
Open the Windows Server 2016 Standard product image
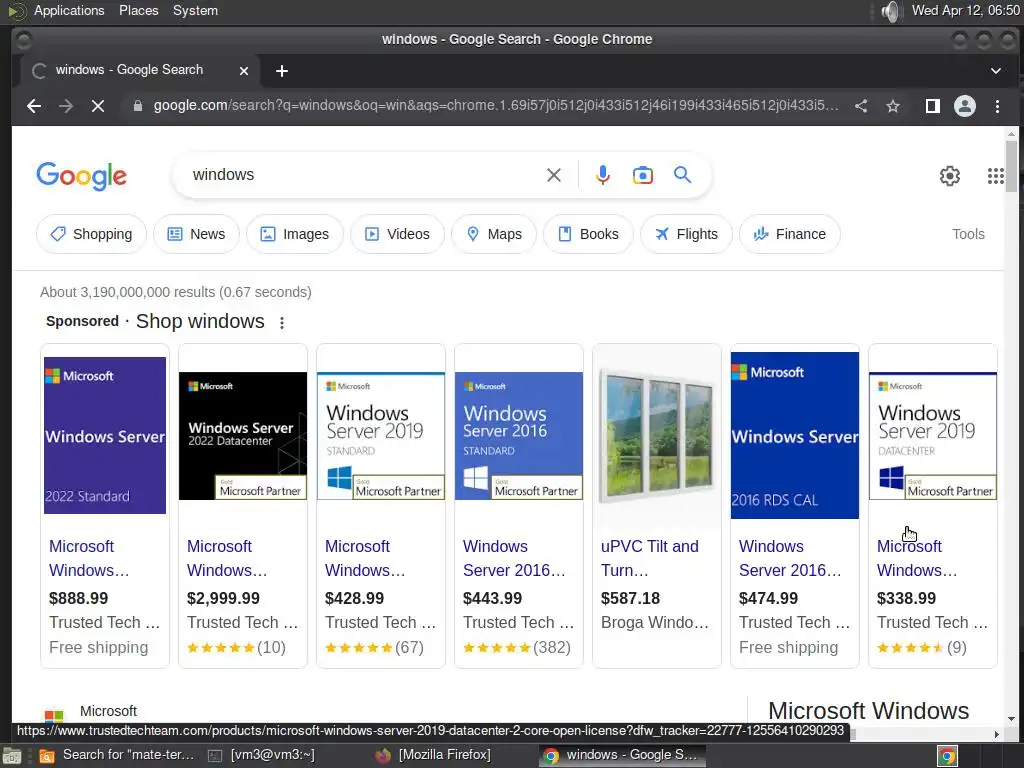coord(519,436)
